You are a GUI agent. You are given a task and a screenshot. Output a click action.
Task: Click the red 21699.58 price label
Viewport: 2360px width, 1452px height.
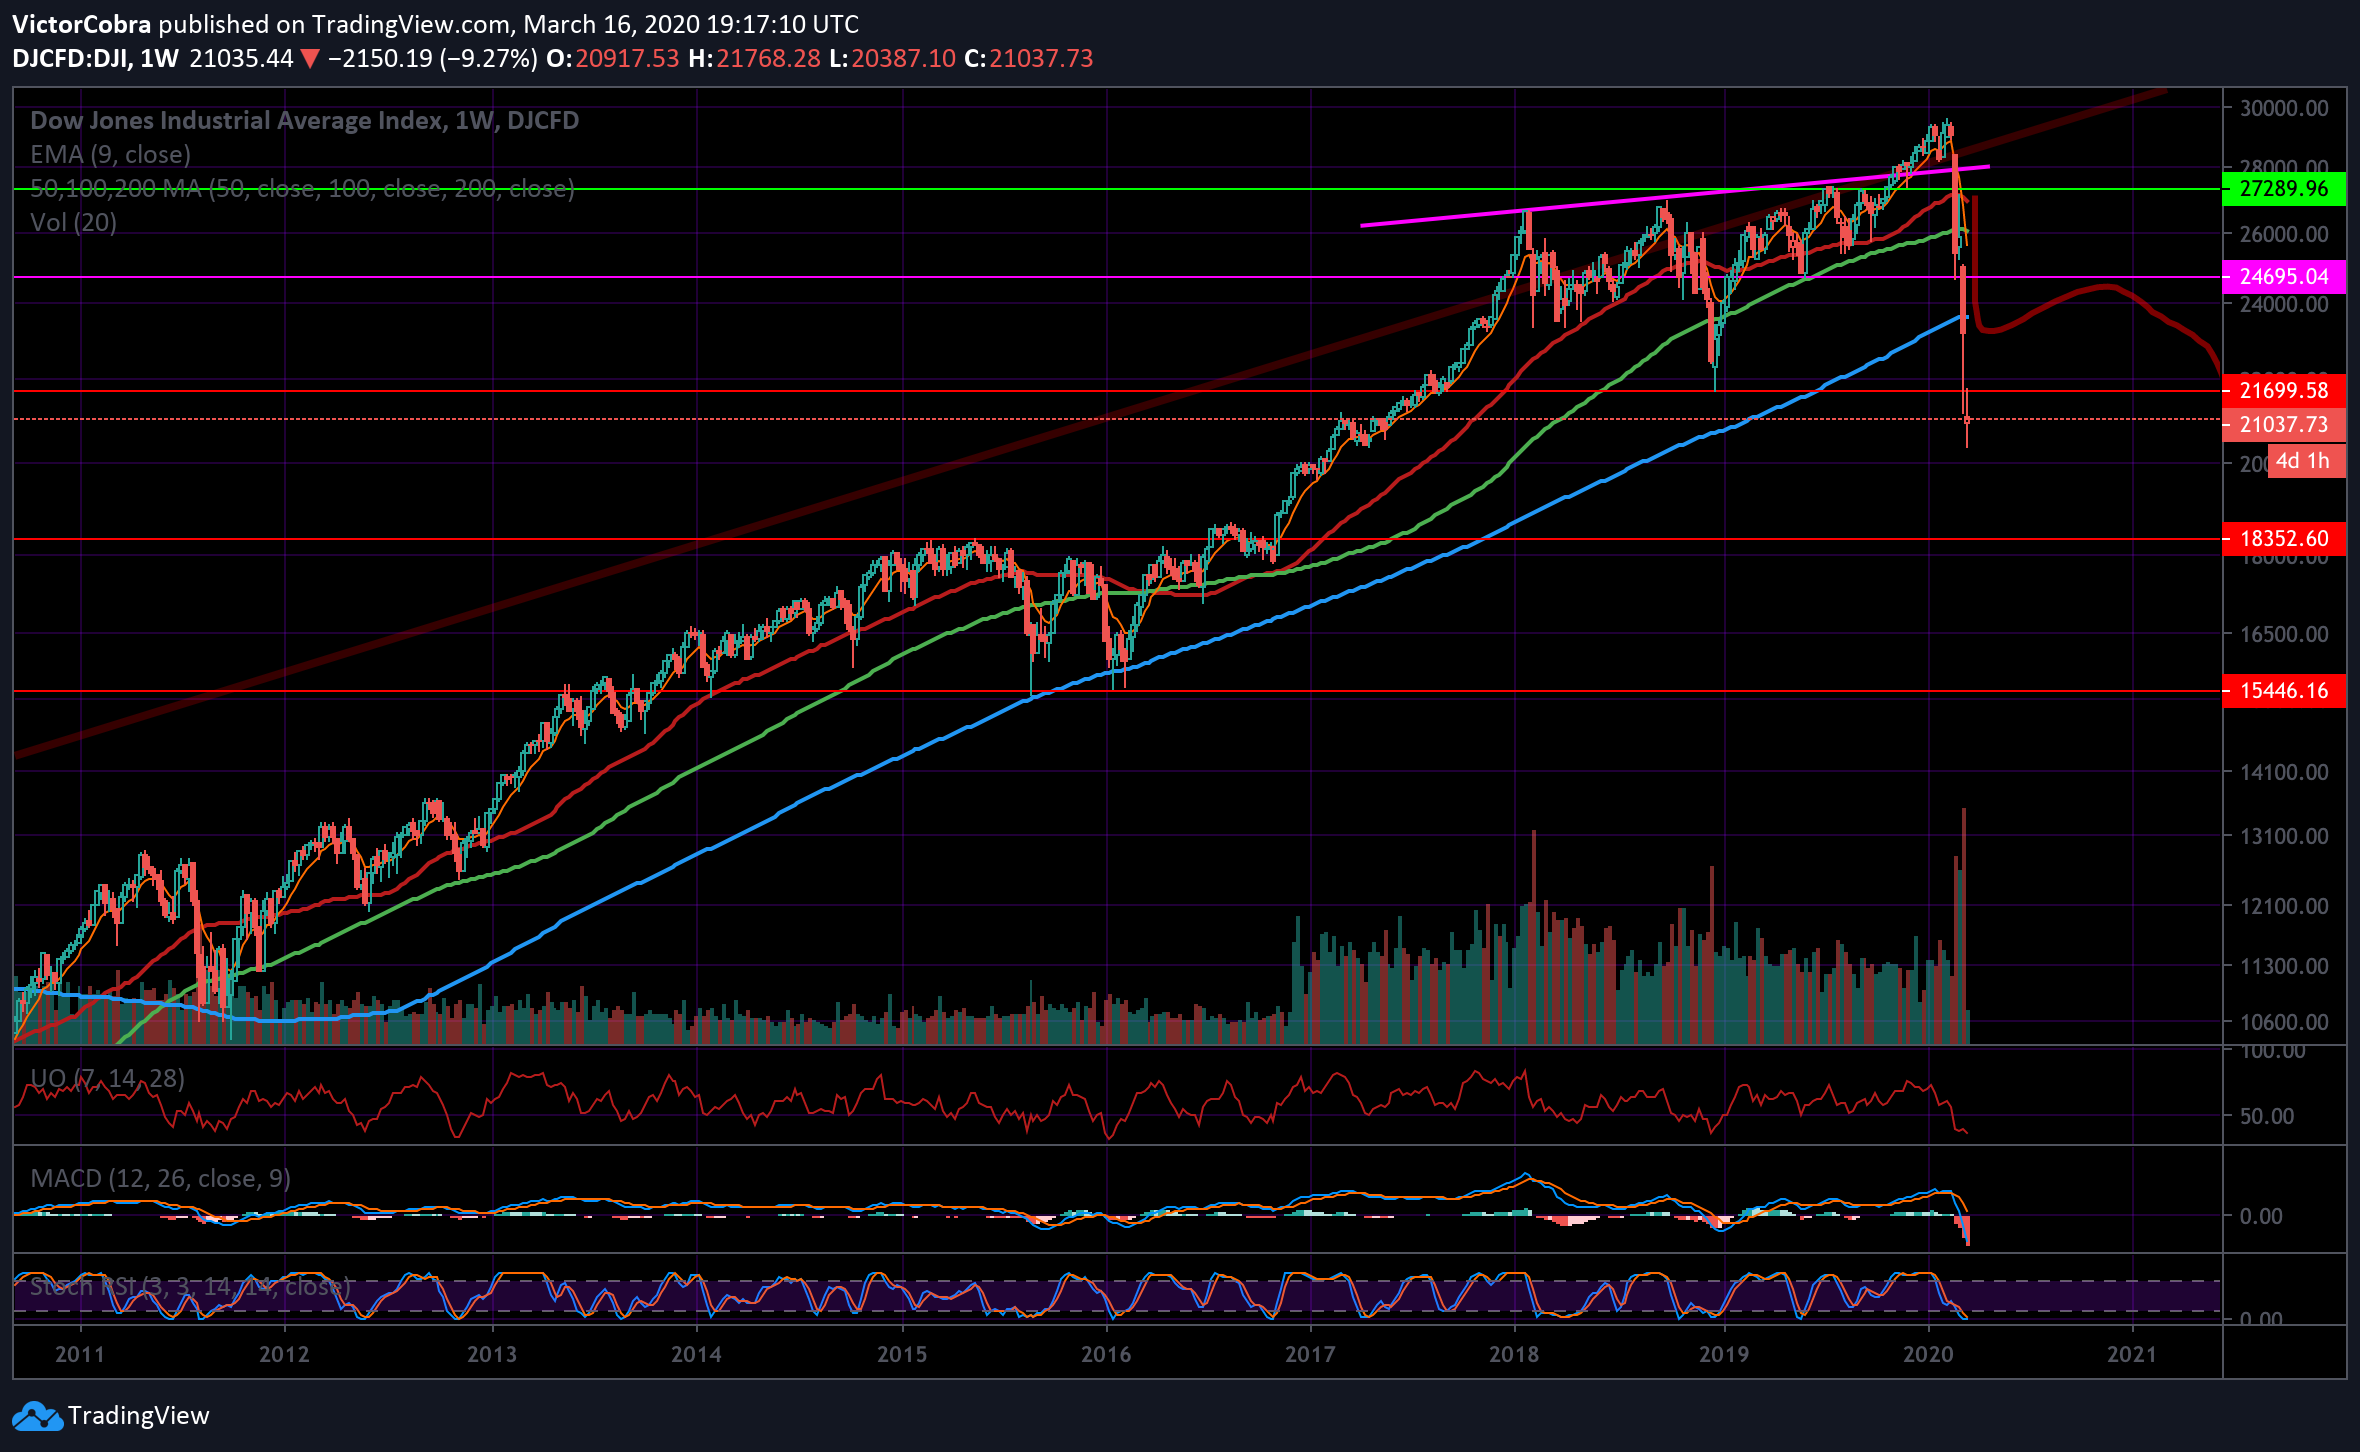coord(2284,390)
